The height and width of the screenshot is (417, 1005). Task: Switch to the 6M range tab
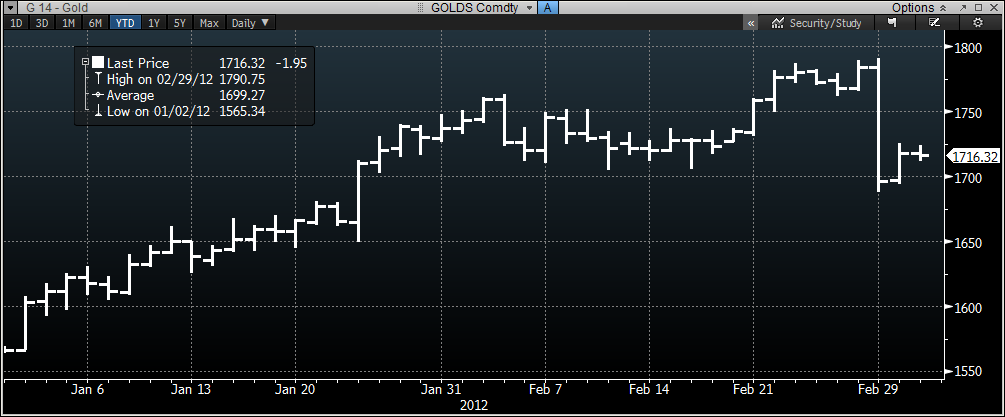pos(95,22)
